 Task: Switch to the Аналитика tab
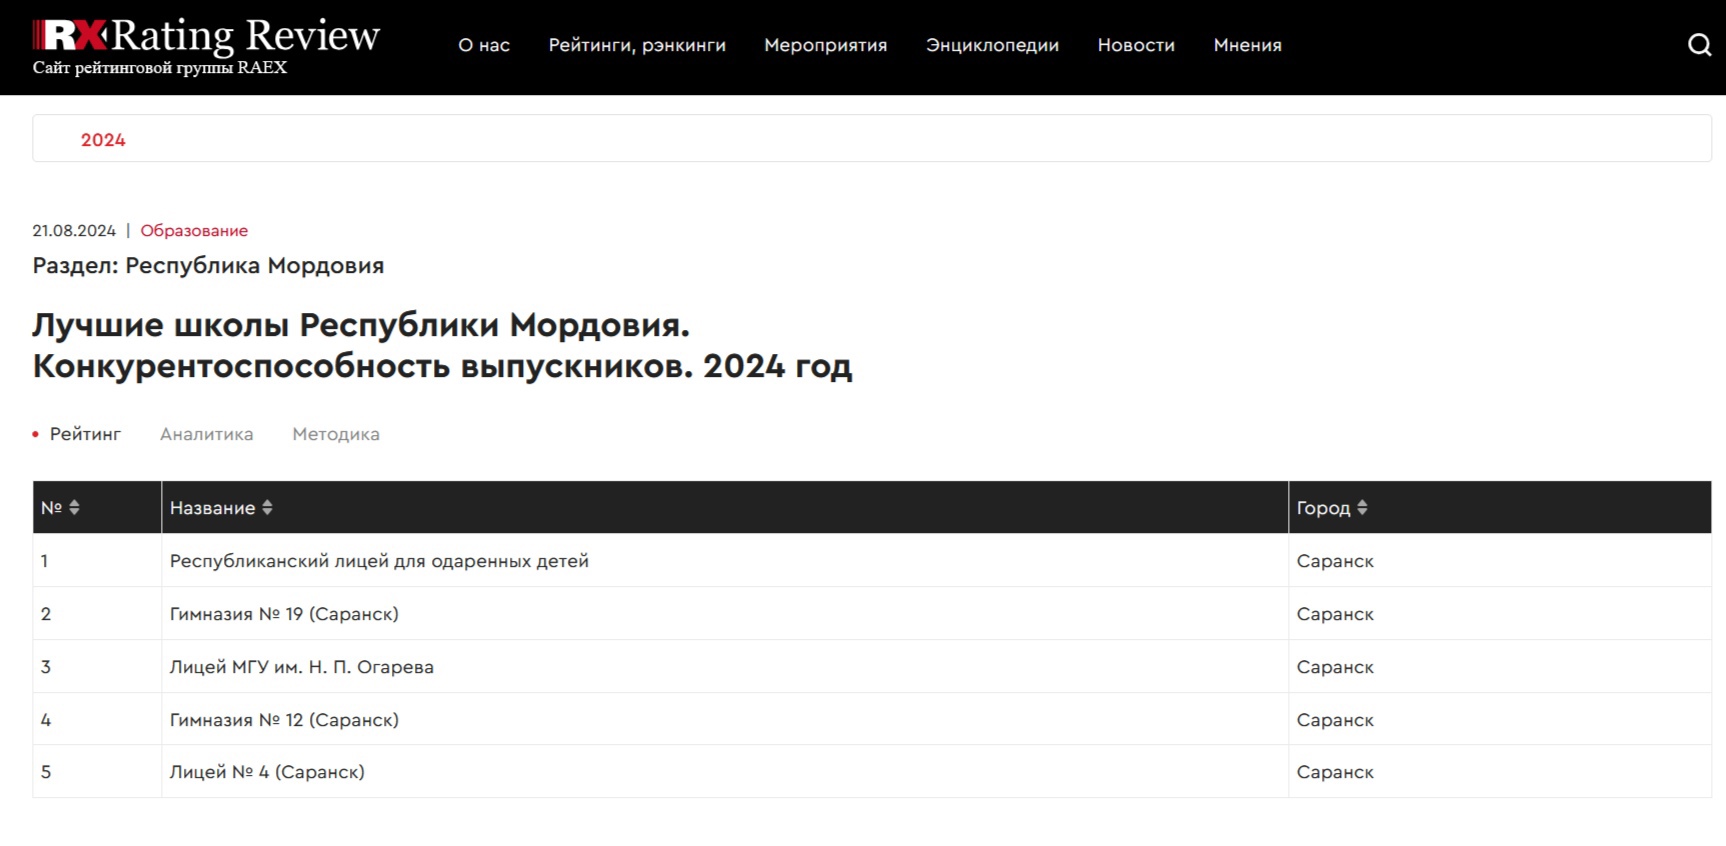207,434
